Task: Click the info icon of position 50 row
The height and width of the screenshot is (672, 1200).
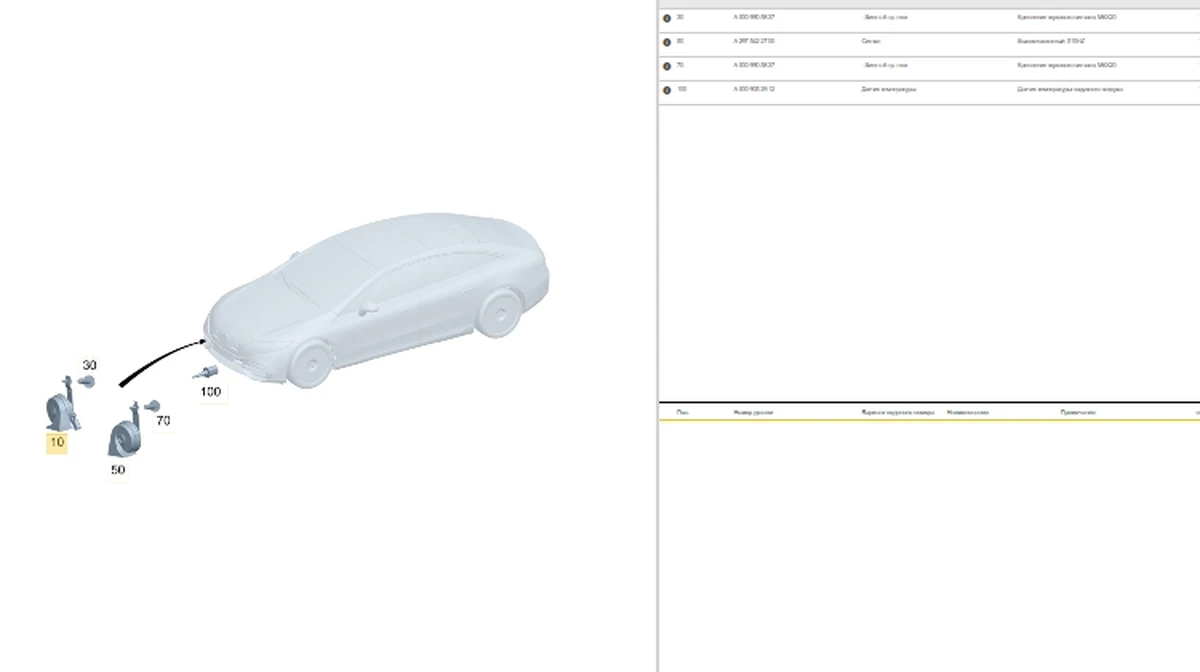Action: [667, 42]
